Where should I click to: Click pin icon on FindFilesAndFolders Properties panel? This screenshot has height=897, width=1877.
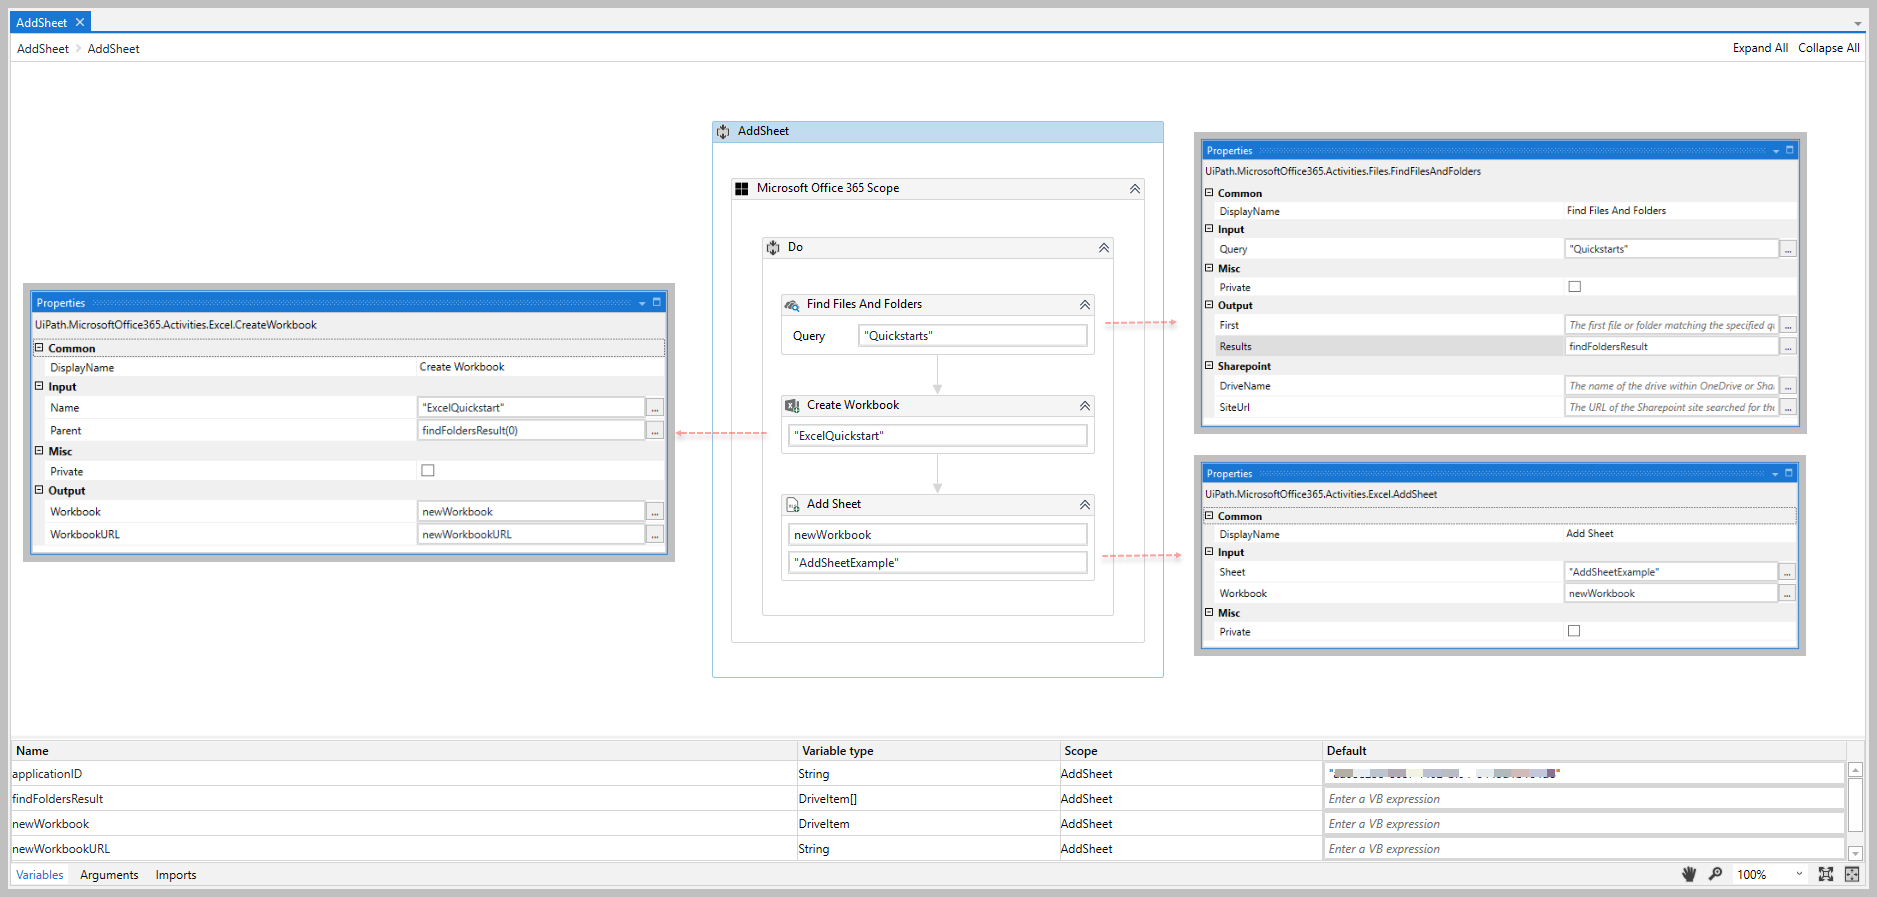[x=1790, y=150]
